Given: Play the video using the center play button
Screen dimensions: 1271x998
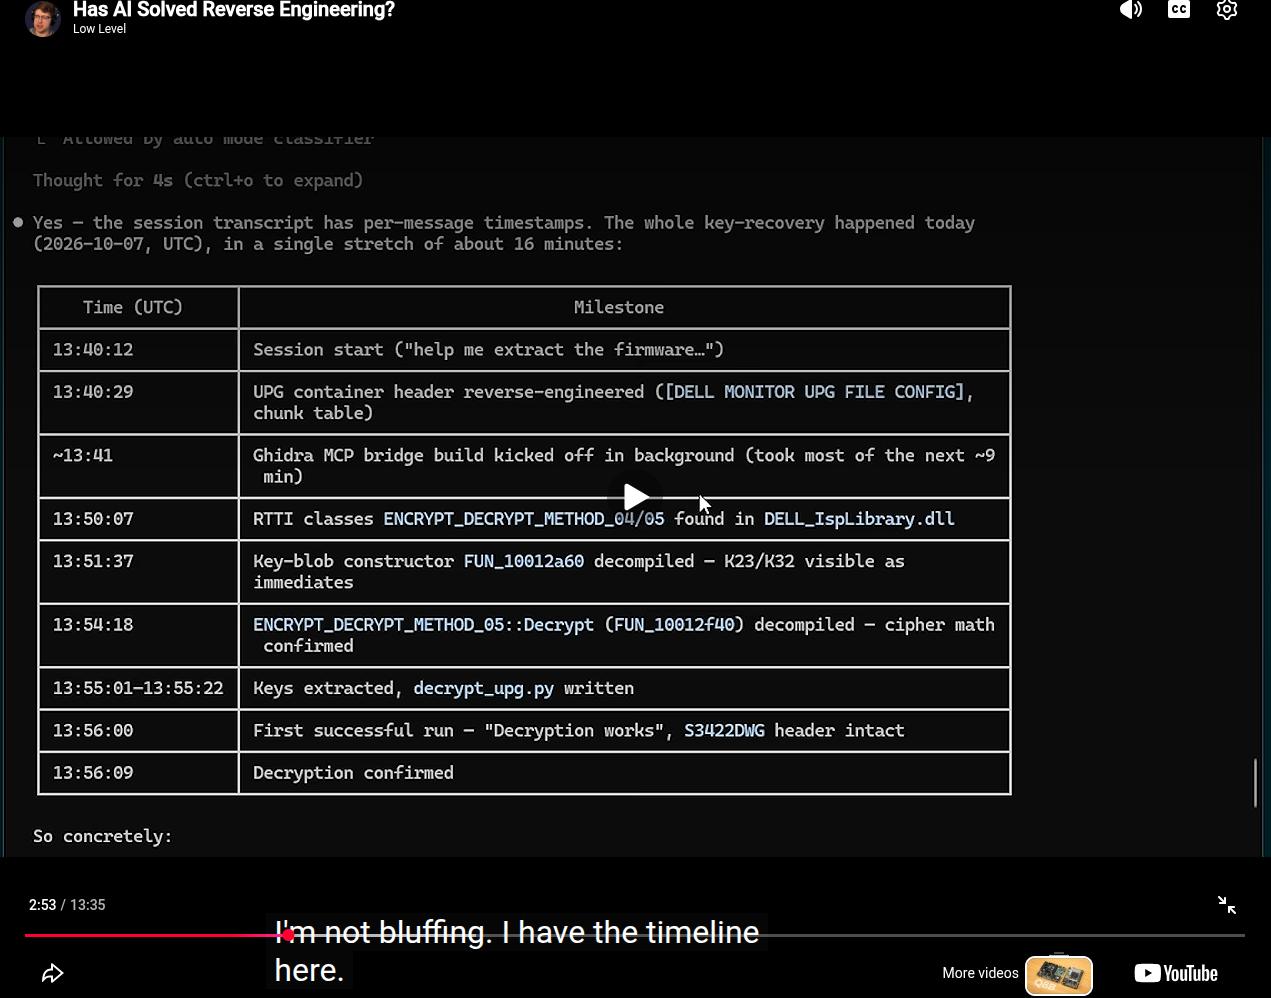Looking at the screenshot, I should tap(635, 497).
